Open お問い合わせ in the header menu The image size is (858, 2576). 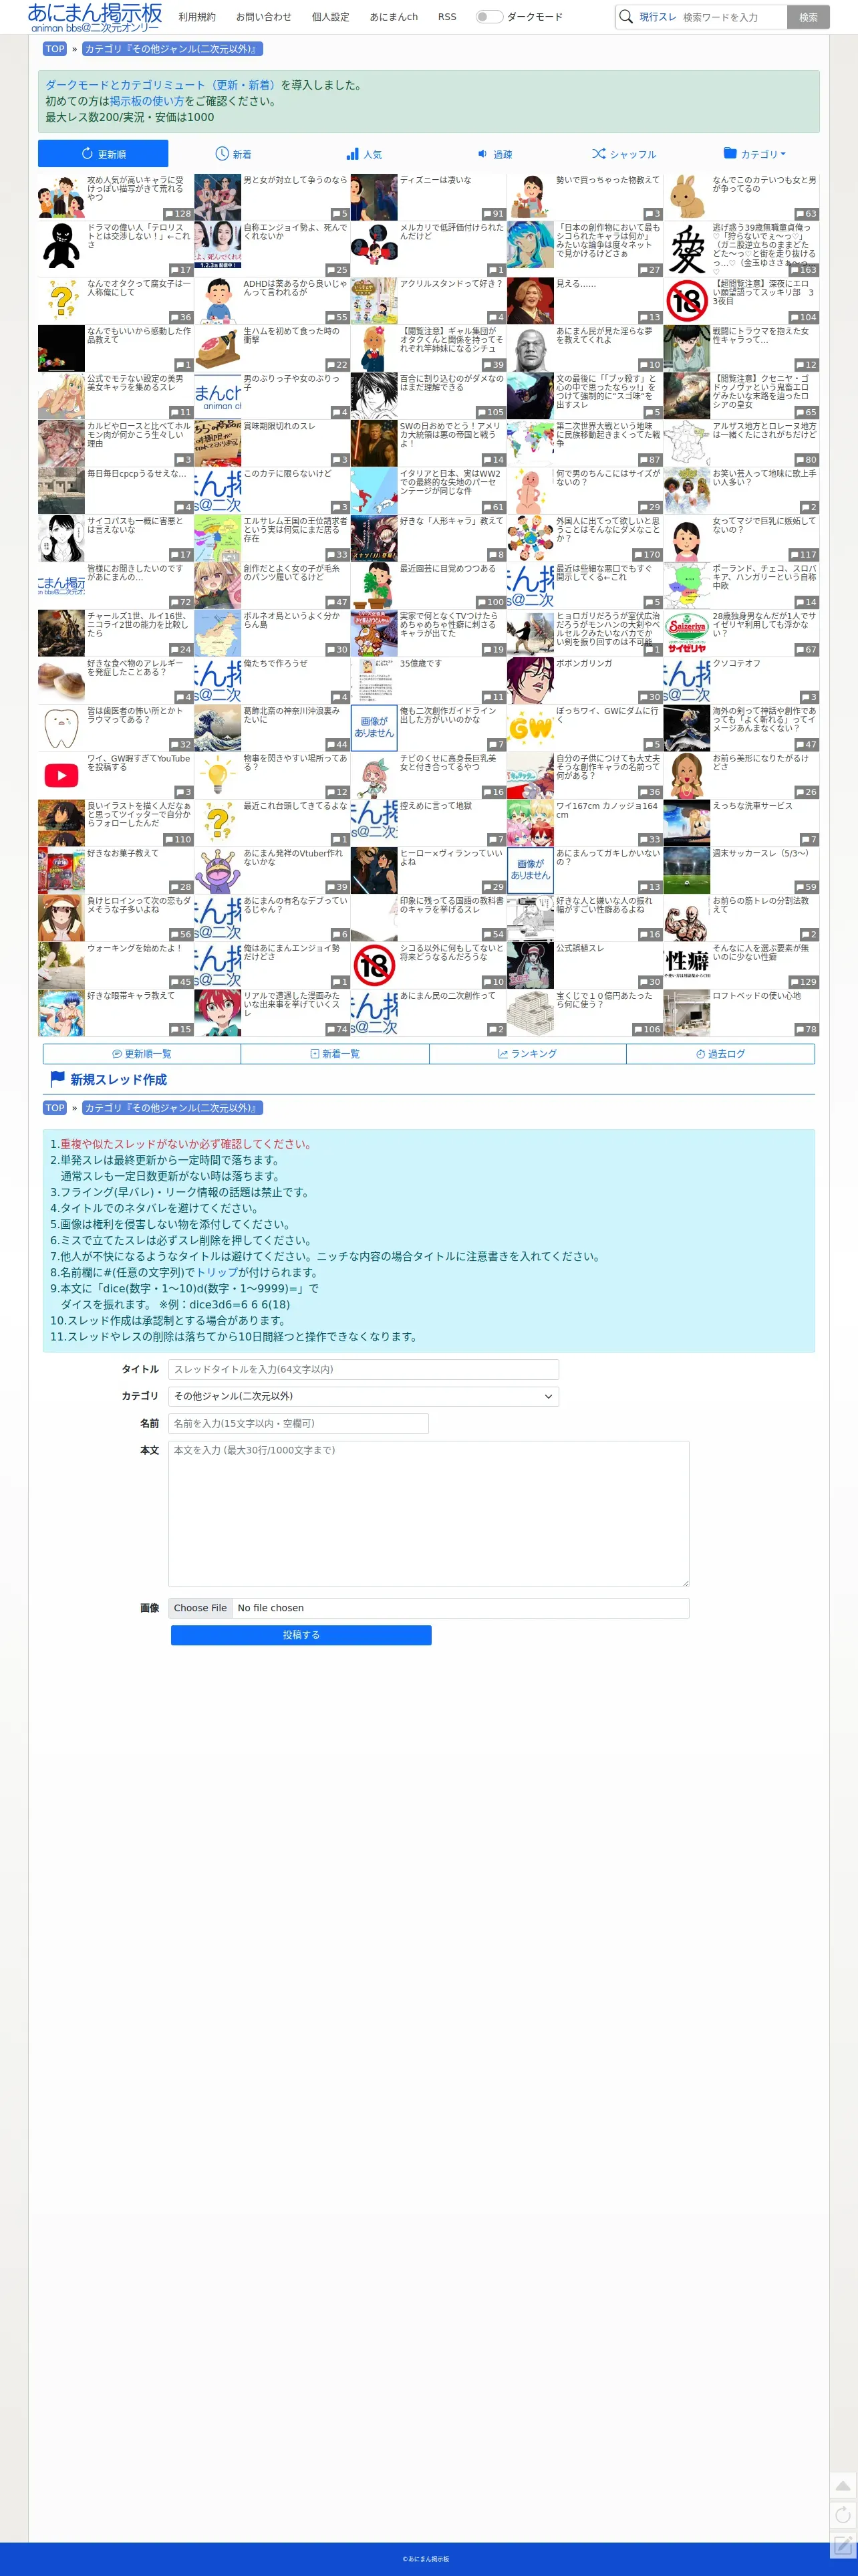click(x=264, y=17)
